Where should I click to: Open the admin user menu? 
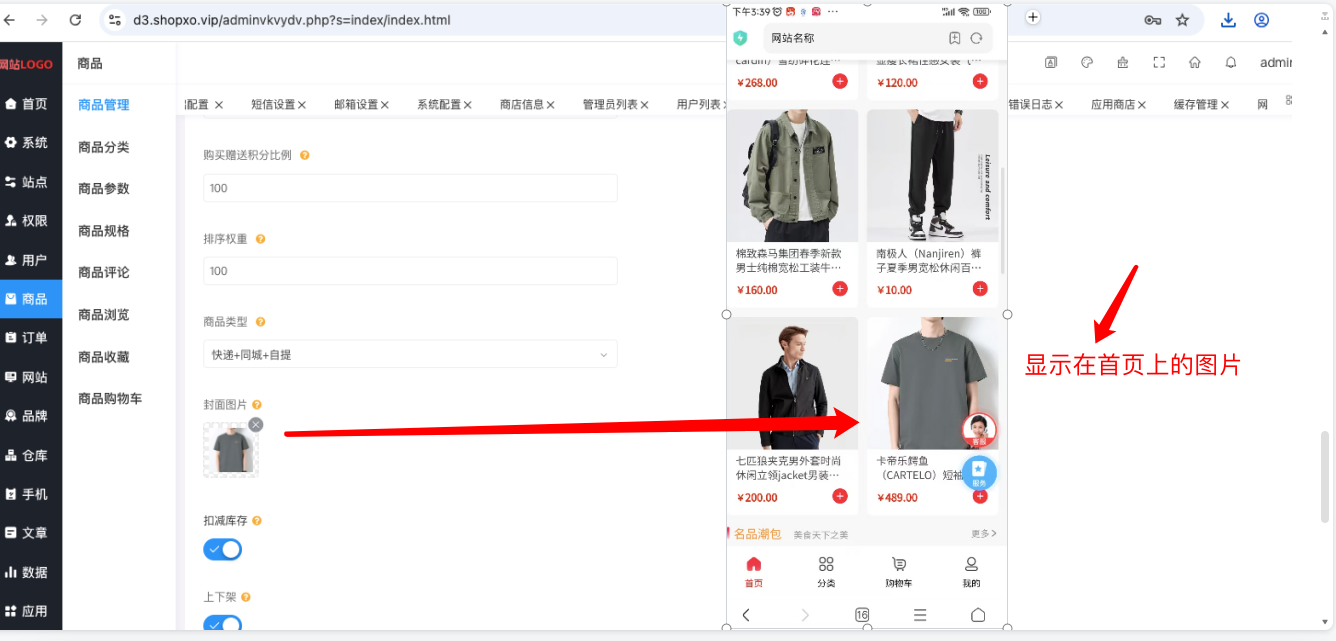pyautogui.click(x=1276, y=62)
